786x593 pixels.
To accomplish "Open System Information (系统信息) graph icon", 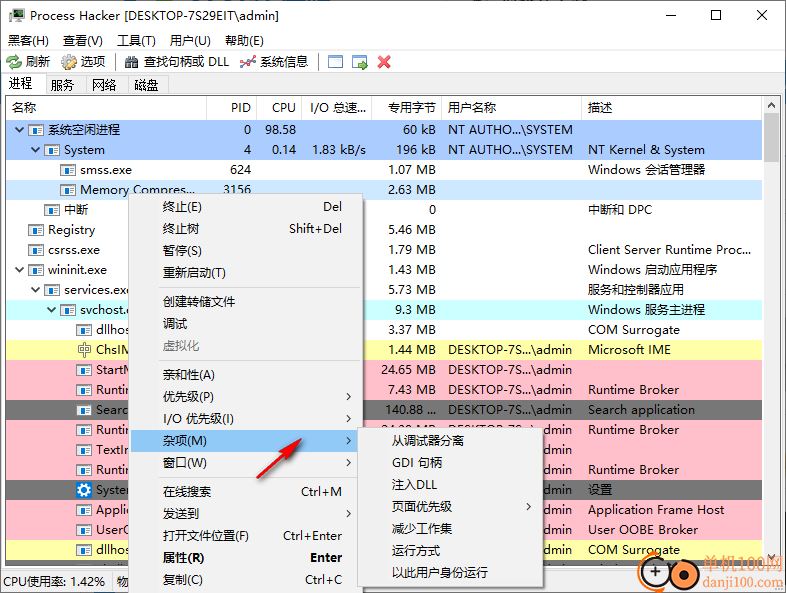I will point(248,62).
